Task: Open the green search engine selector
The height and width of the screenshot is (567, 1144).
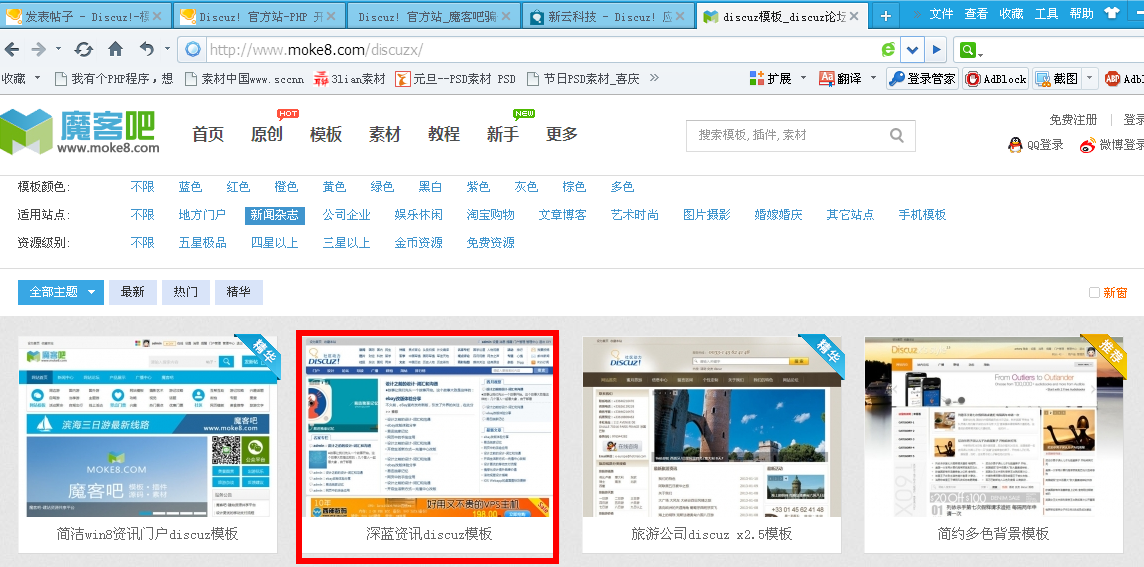Action: 971,50
